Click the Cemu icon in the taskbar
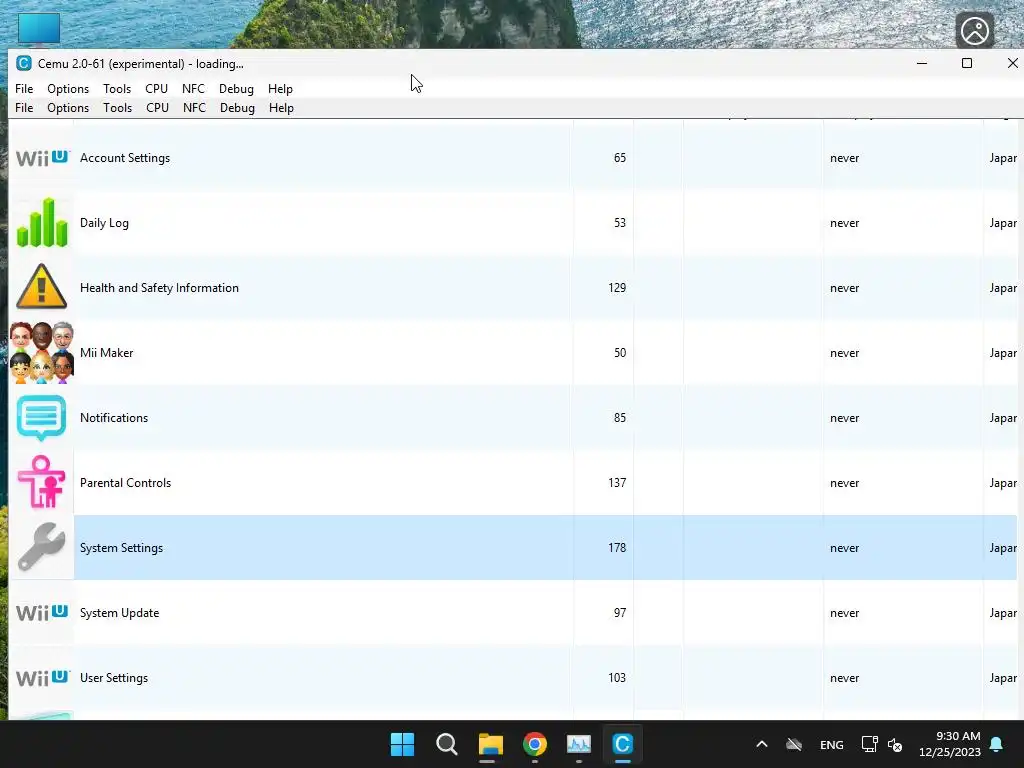Image resolution: width=1024 pixels, height=768 pixels. (622, 744)
